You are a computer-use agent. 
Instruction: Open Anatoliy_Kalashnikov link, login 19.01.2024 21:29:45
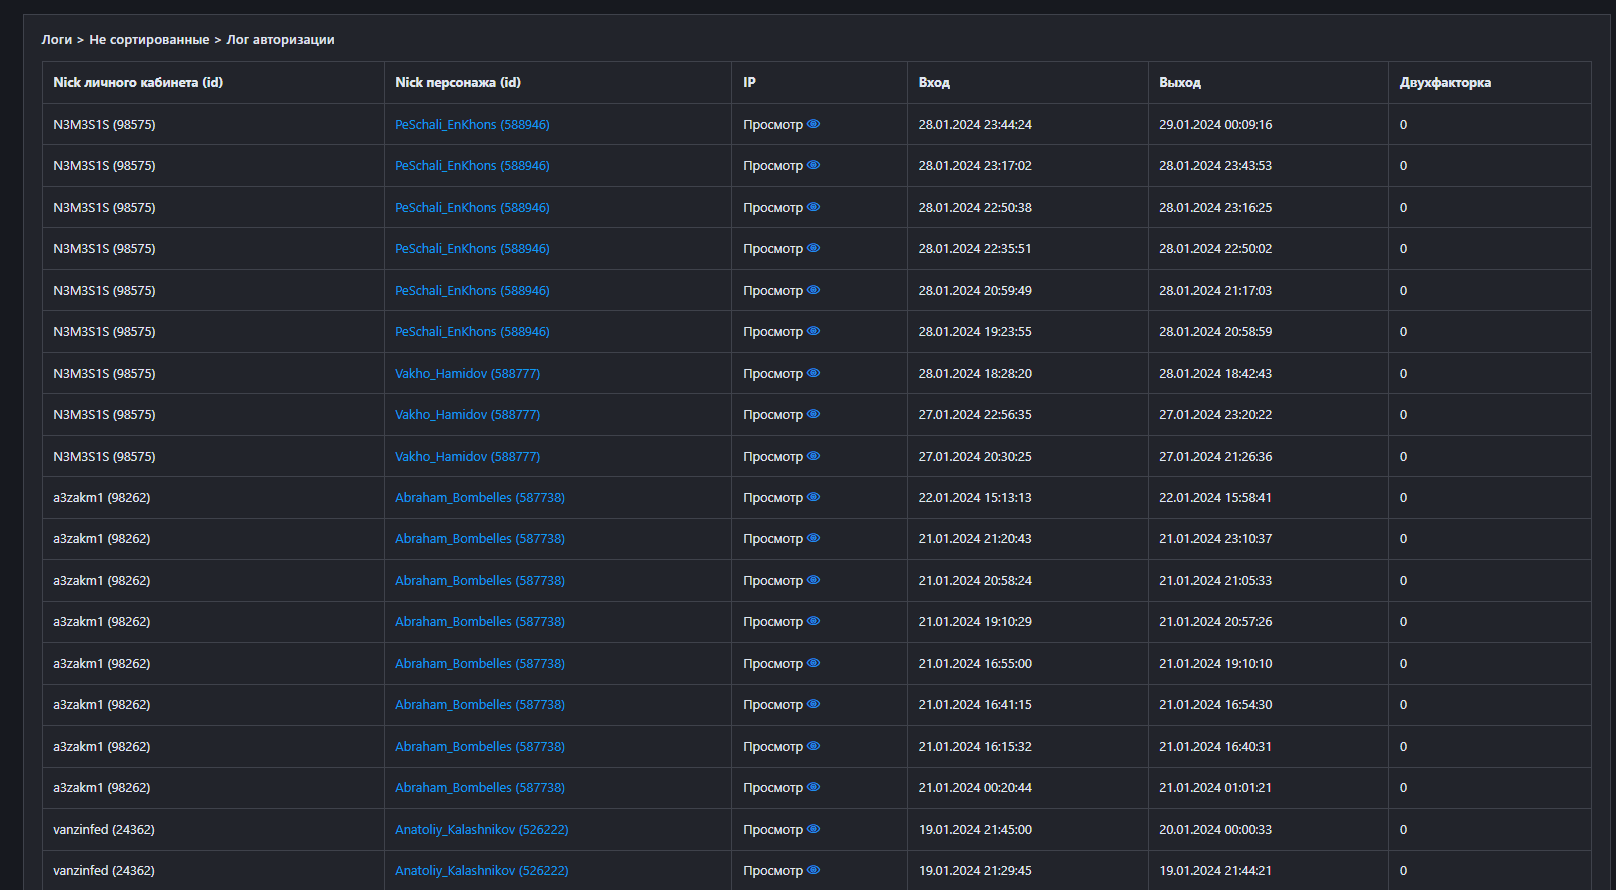coord(481,871)
